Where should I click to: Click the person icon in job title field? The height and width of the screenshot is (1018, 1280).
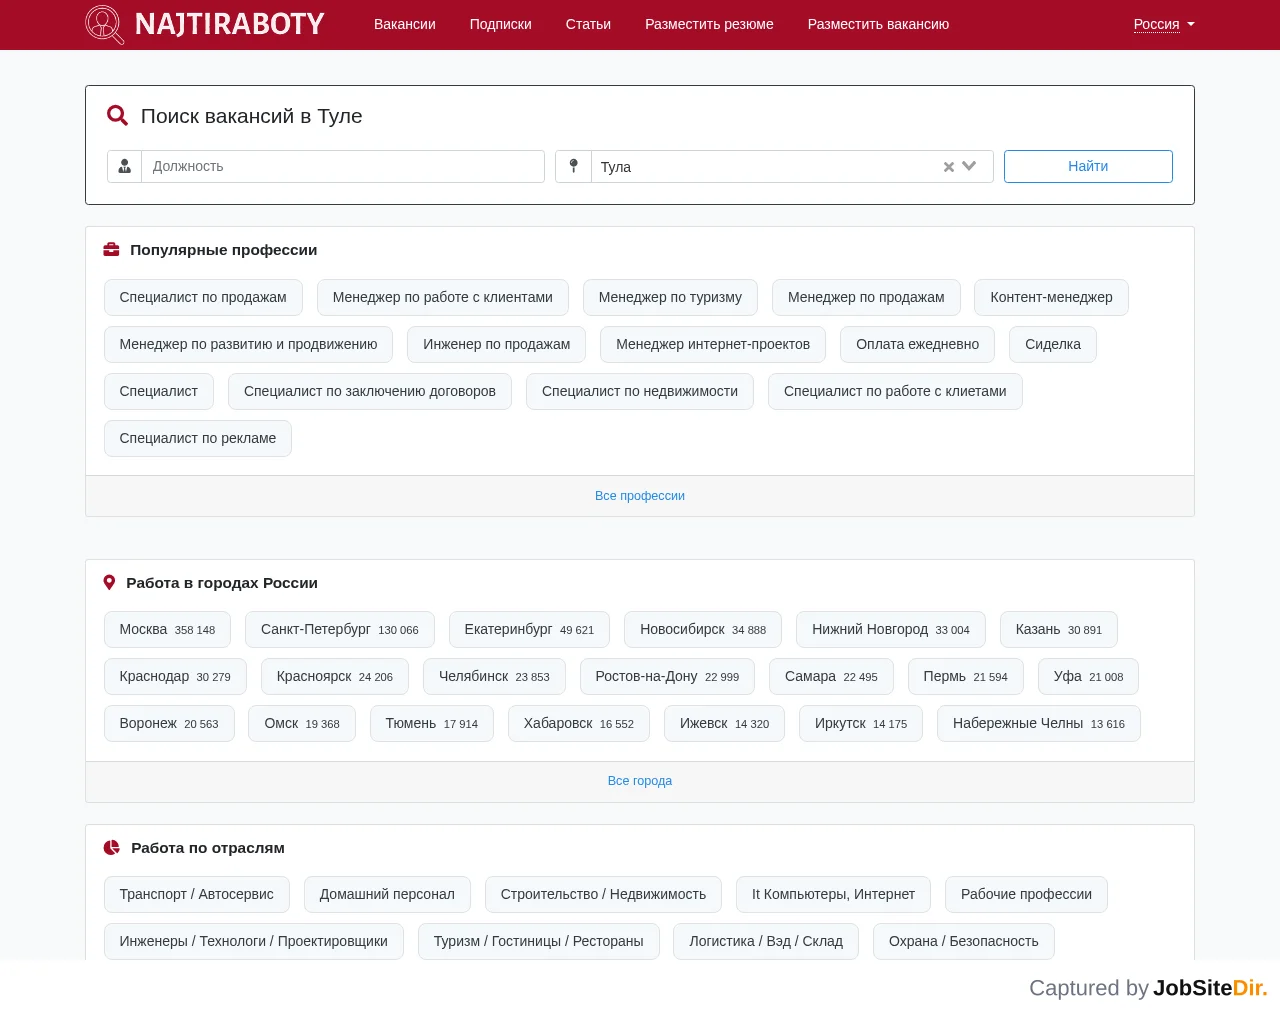point(125,166)
